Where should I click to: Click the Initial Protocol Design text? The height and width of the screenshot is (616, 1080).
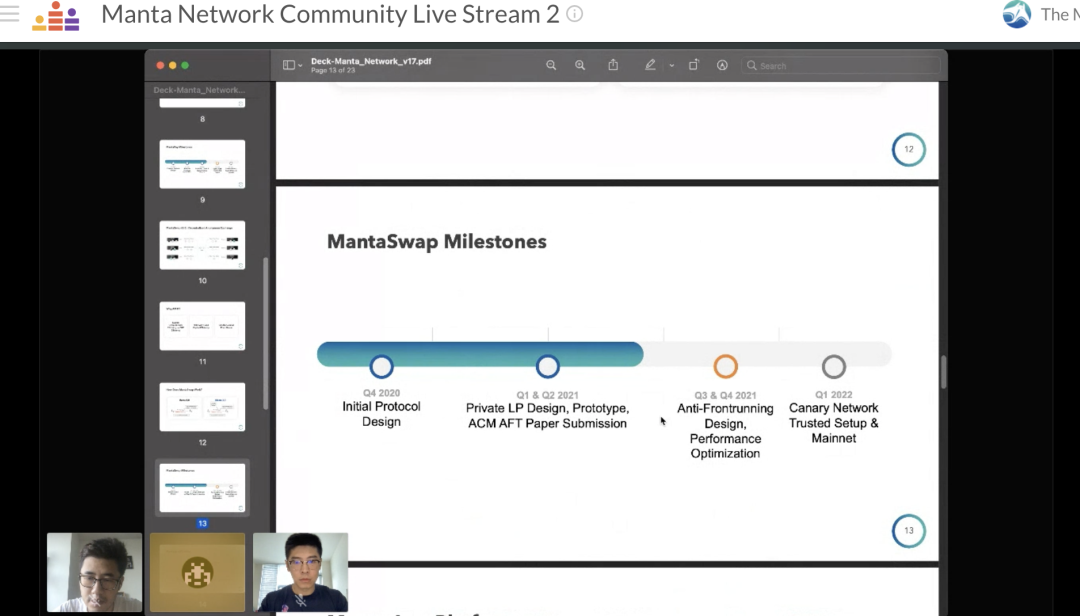point(382,414)
